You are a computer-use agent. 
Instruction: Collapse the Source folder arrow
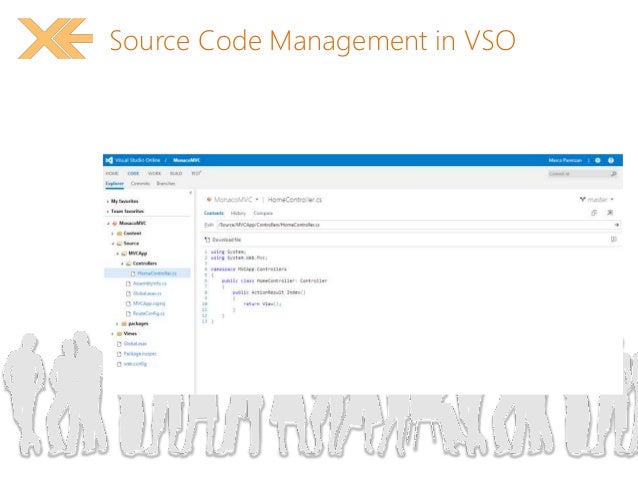pyautogui.click(x=113, y=243)
